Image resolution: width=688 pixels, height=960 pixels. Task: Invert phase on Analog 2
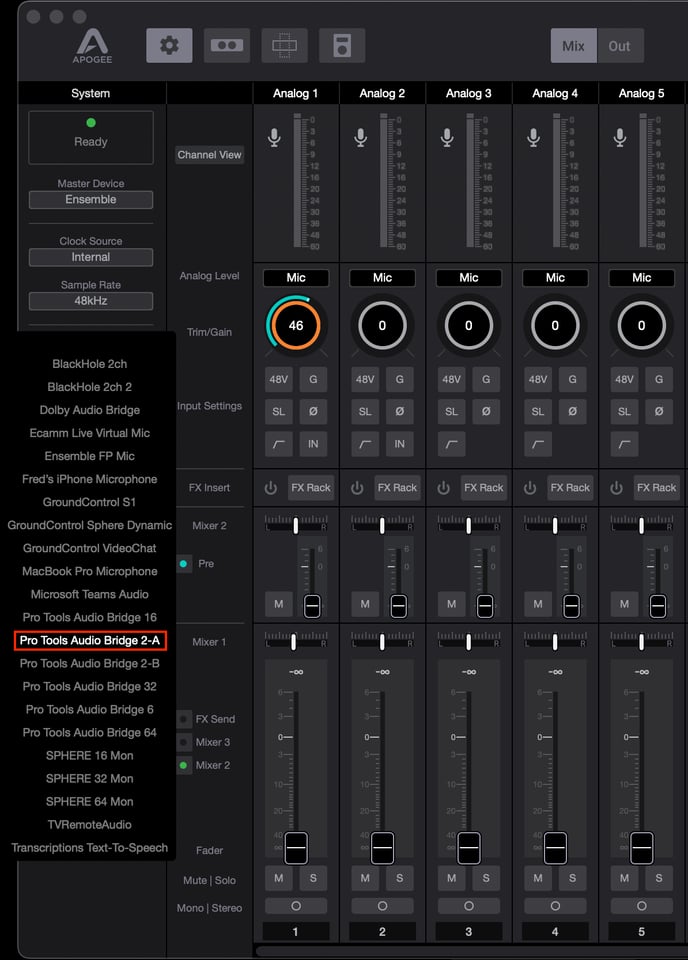(399, 411)
